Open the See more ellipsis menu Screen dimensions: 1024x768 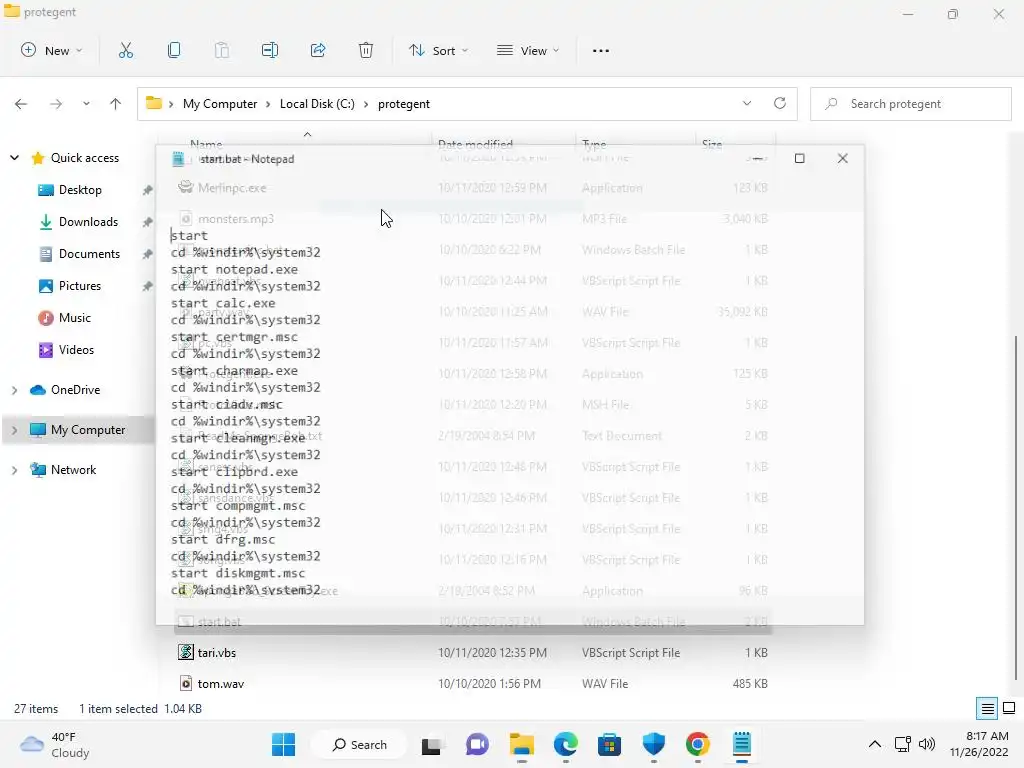601,50
